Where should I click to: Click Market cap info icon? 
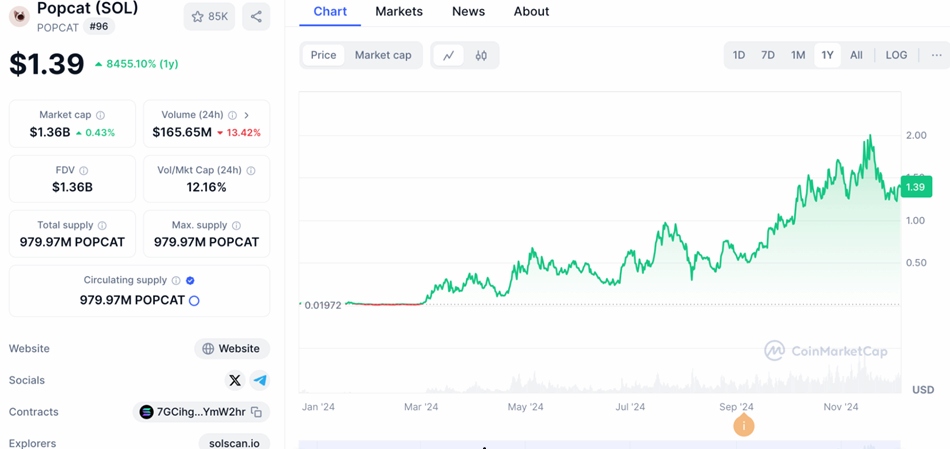click(x=101, y=115)
